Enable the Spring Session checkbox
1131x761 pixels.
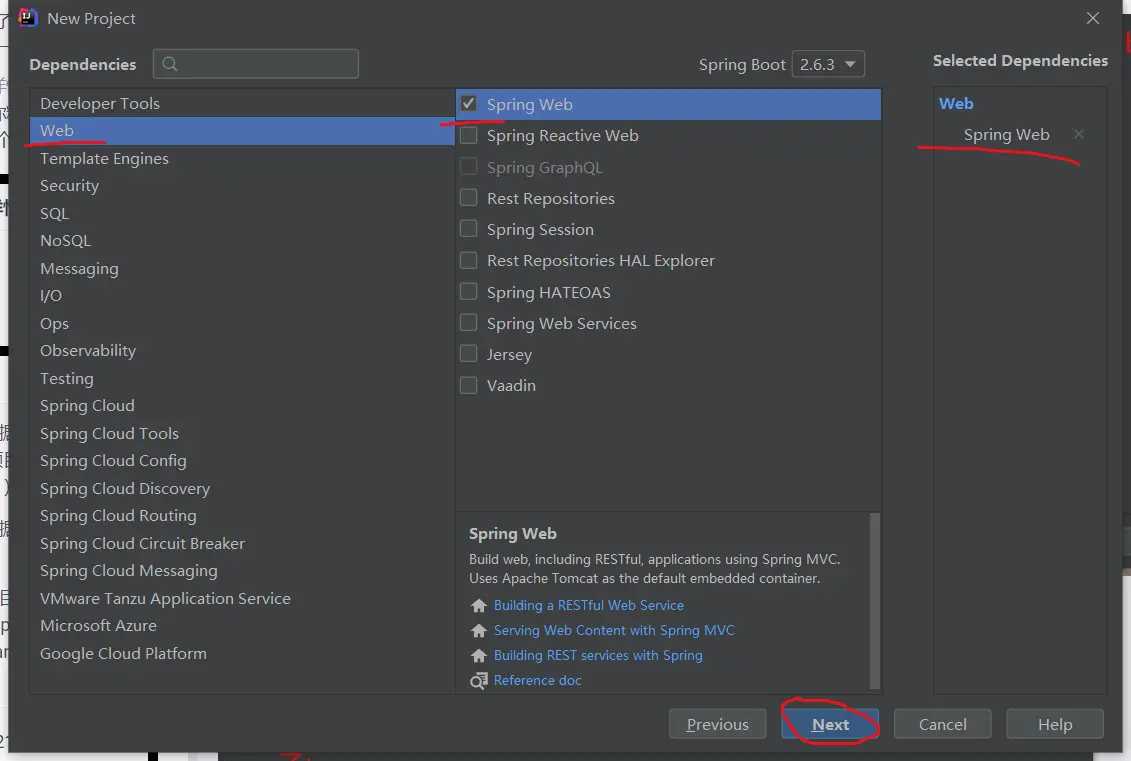click(x=469, y=229)
